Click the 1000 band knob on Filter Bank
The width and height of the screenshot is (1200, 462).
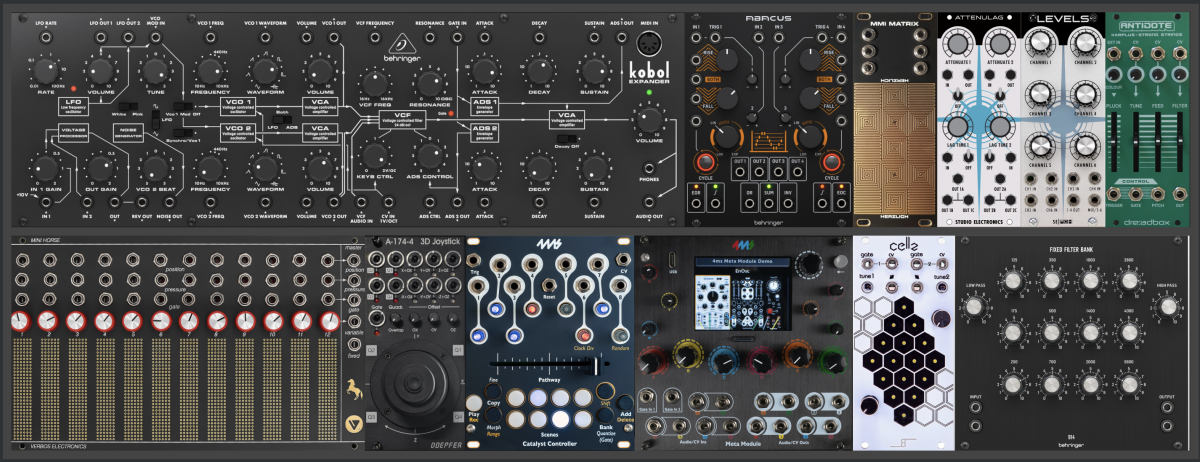pyautogui.click(x=1090, y=280)
